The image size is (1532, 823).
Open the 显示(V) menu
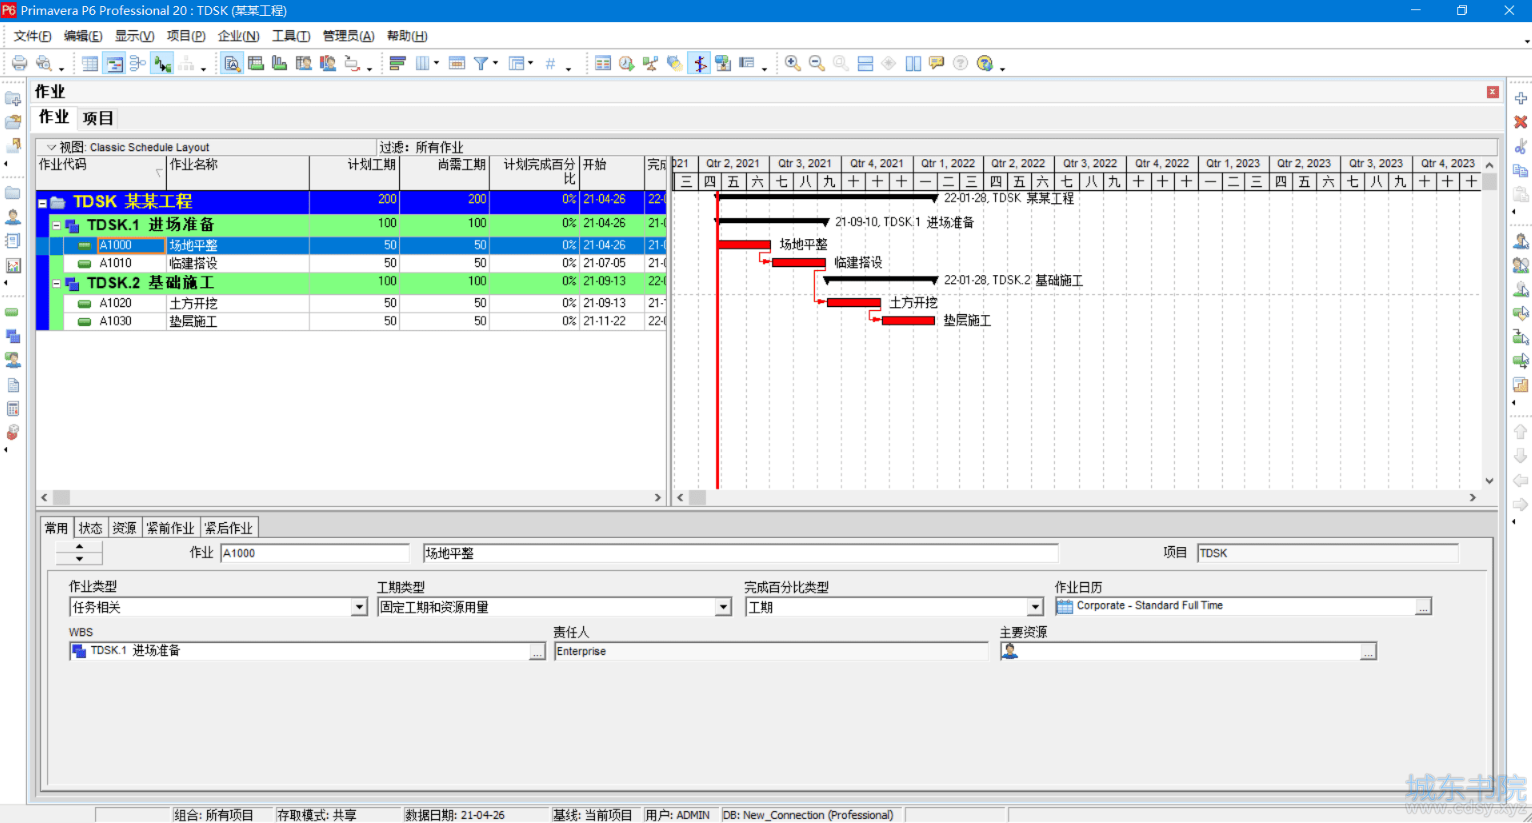[x=134, y=36]
